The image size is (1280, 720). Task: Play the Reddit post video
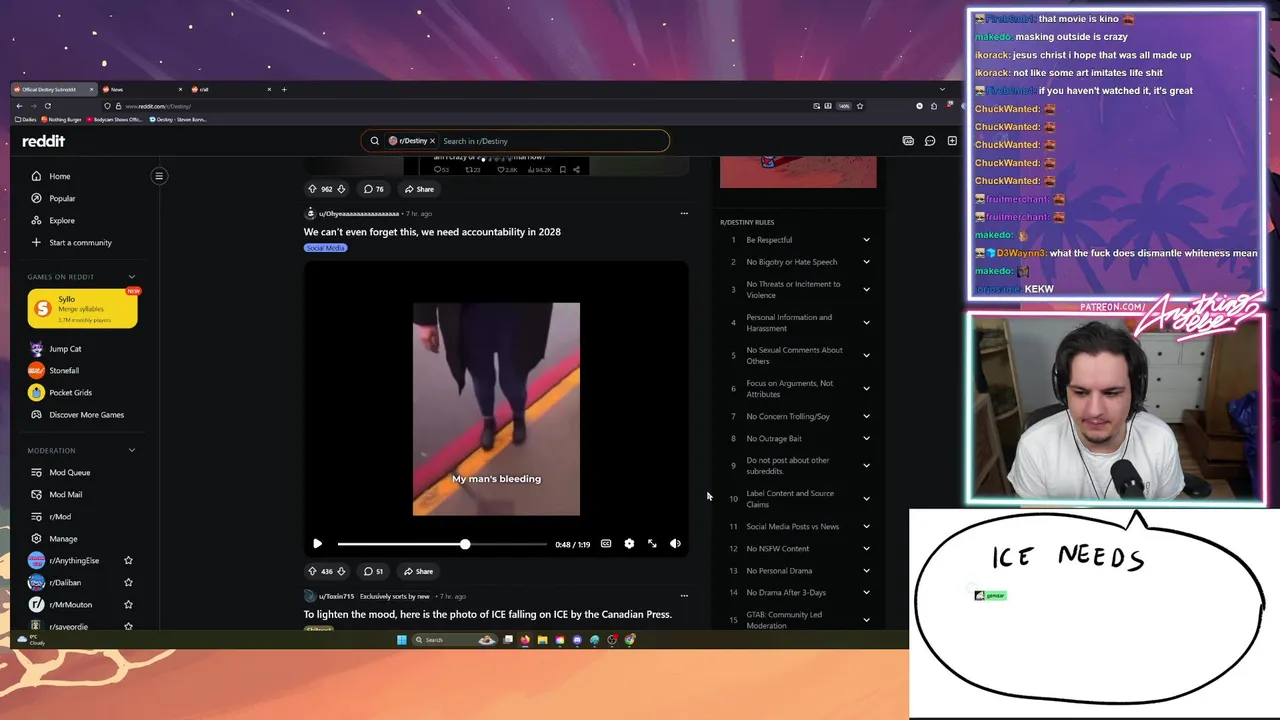click(x=317, y=544)
